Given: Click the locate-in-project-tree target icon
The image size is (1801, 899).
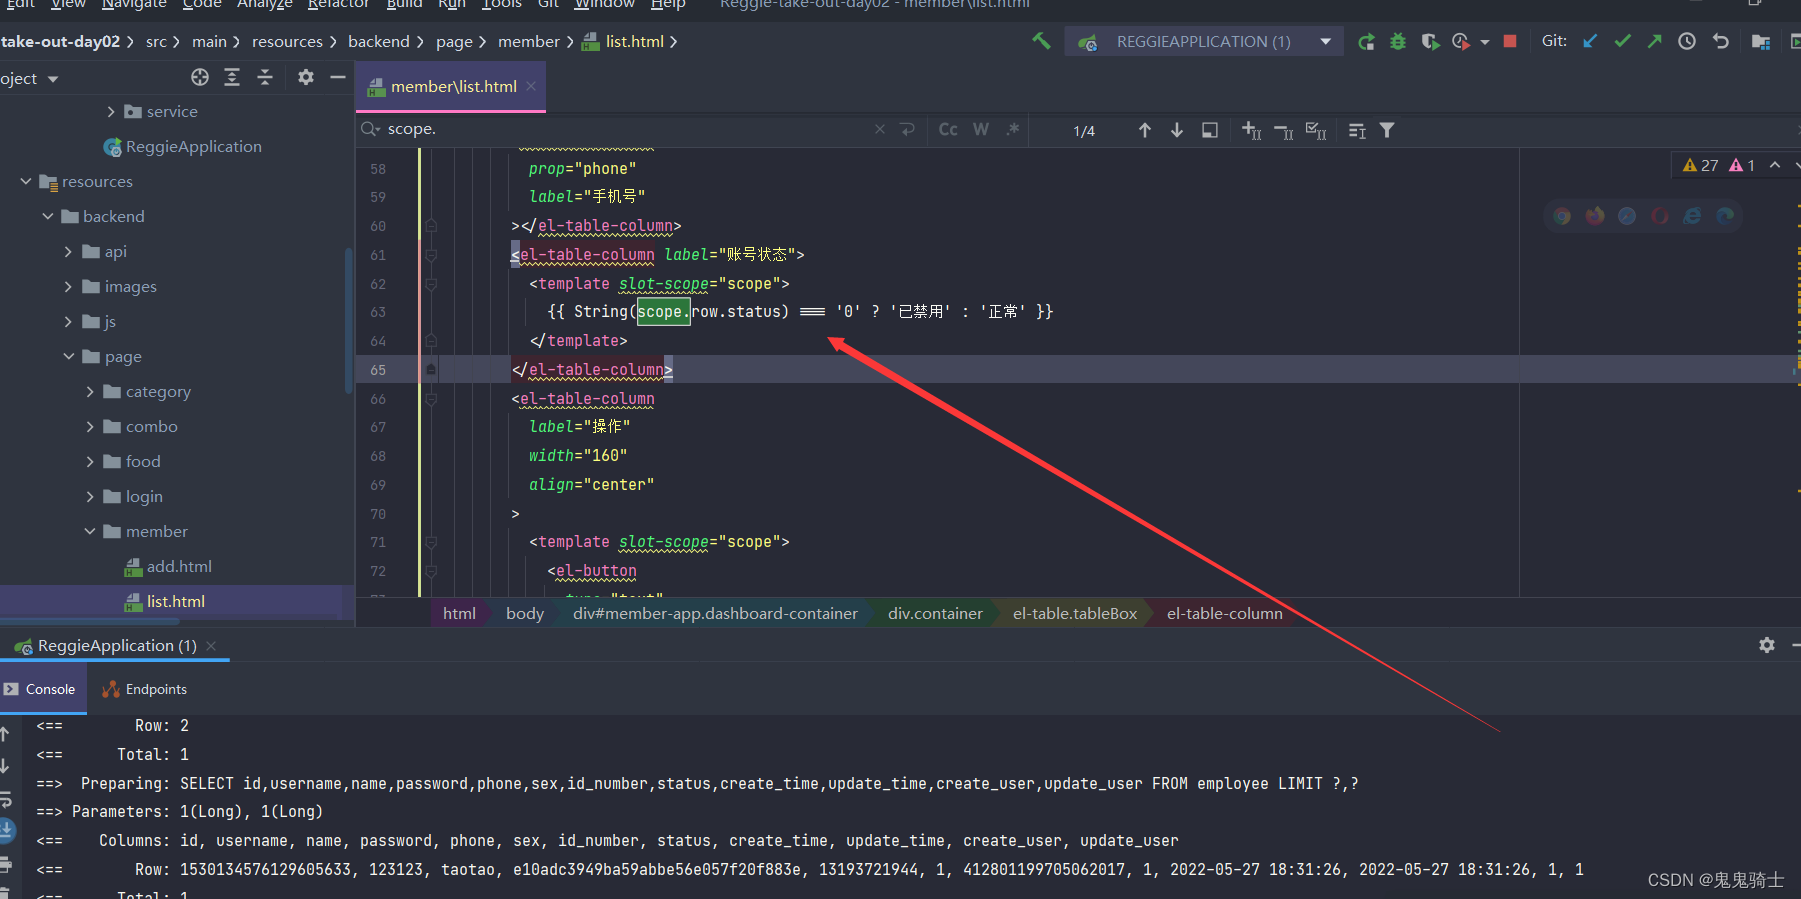Looking at the screenshot, I should click(x=200, y=77).
